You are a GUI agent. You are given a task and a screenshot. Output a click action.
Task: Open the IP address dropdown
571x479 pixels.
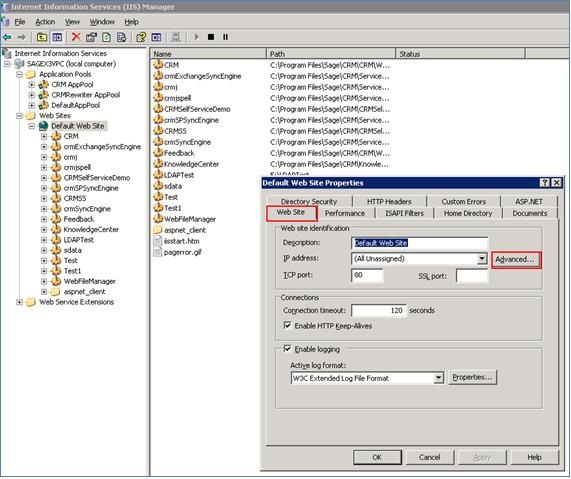click(x=481, y=259)
